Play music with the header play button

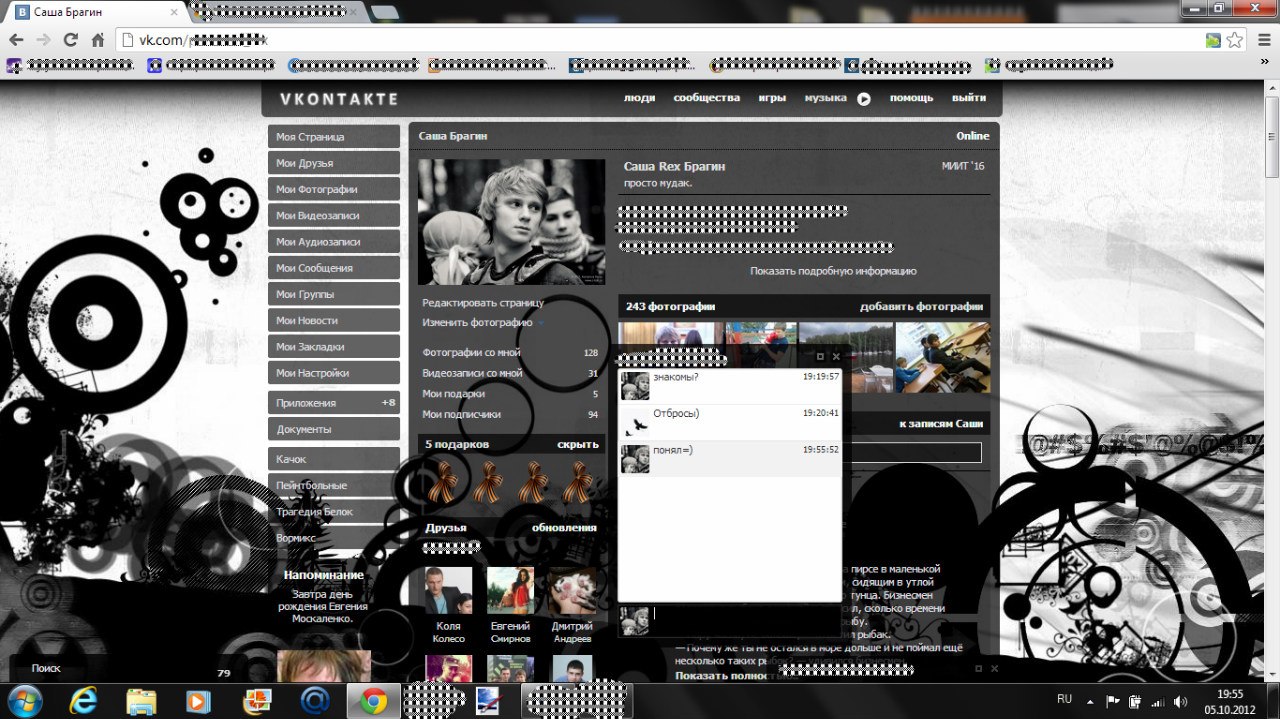pyautogui.click(x=864, y=98)
